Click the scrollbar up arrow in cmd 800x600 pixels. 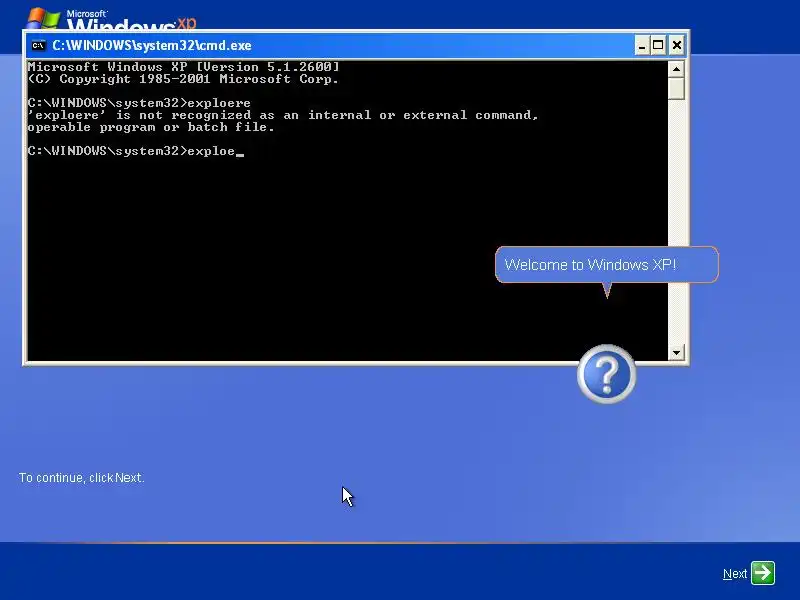pyautogui.click(x=676, y=68)
